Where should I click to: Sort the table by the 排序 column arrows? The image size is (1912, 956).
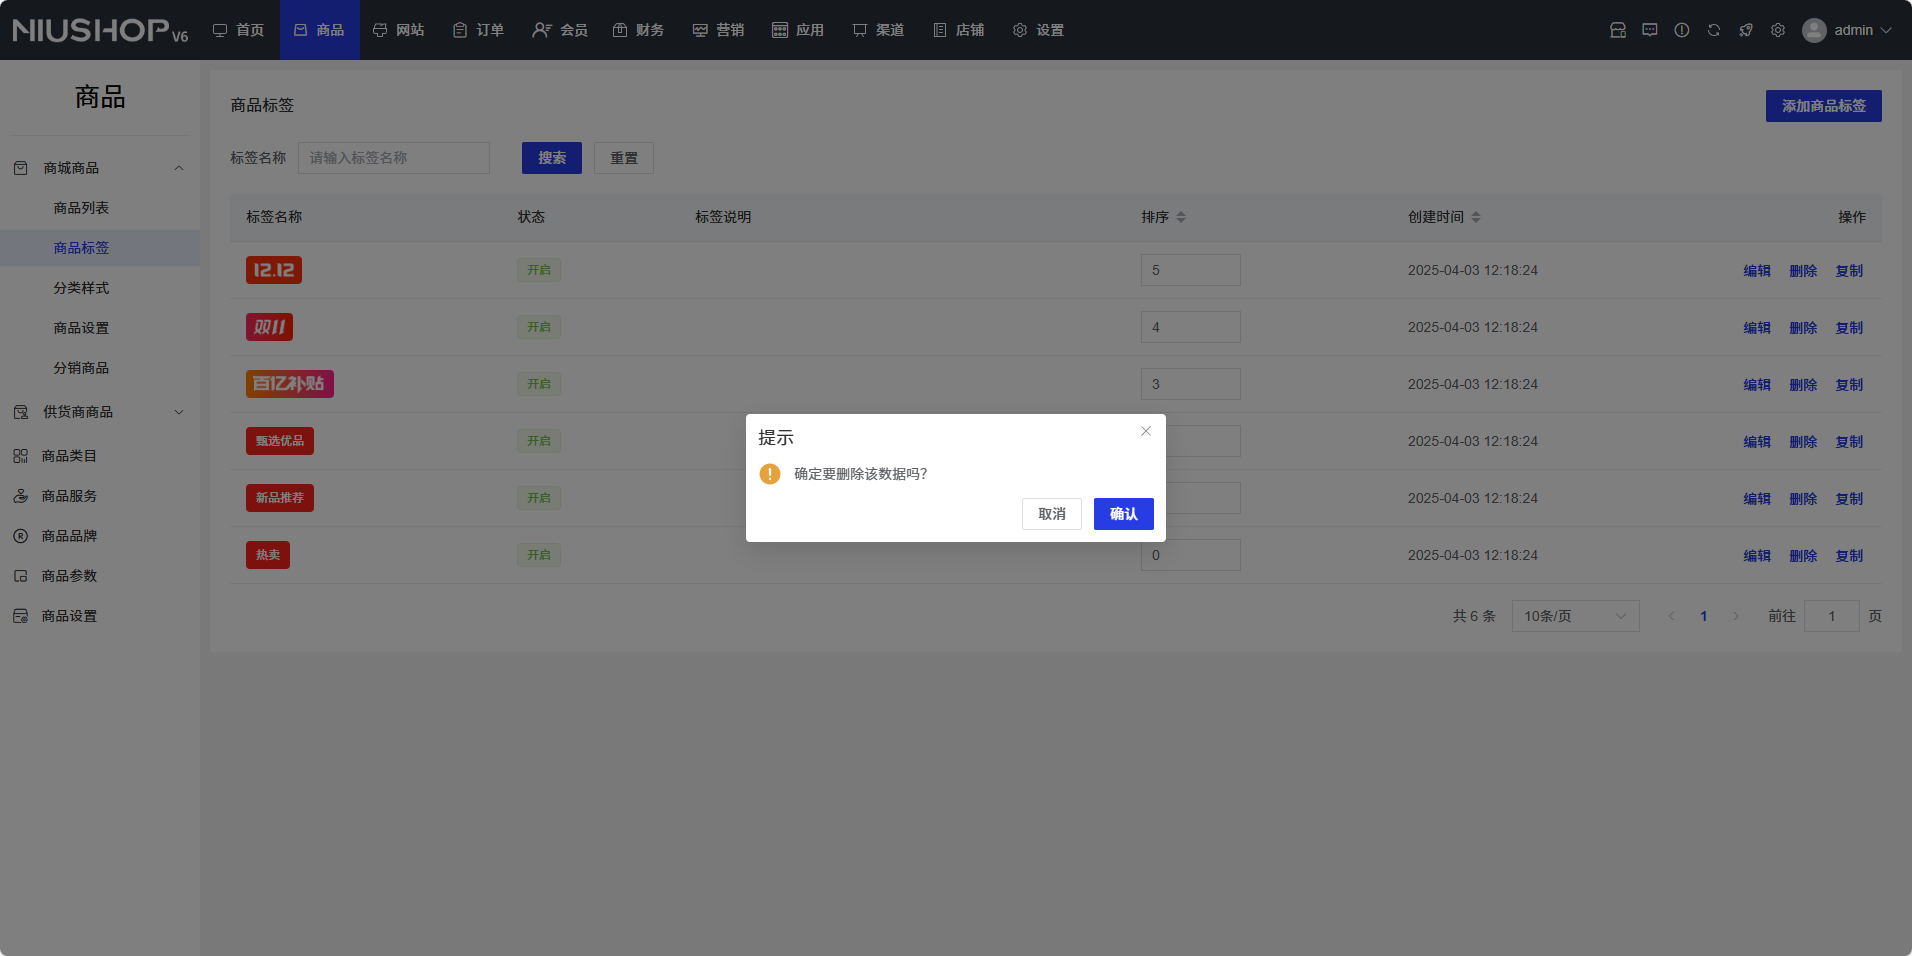1181,217
